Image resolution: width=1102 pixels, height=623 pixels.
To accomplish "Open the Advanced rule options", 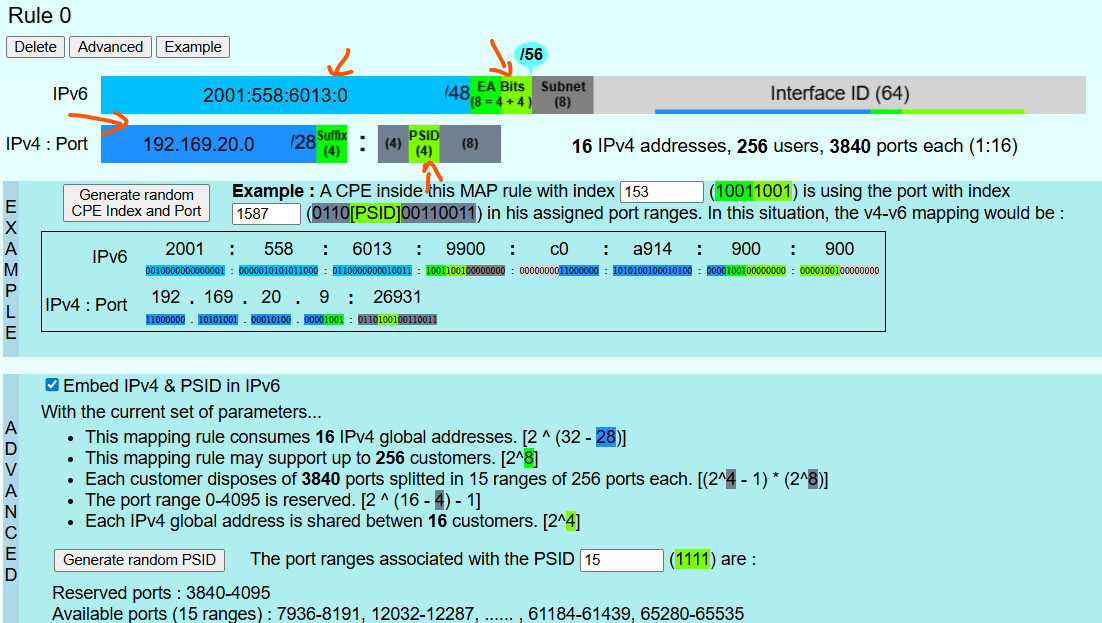I will [110, 47].
